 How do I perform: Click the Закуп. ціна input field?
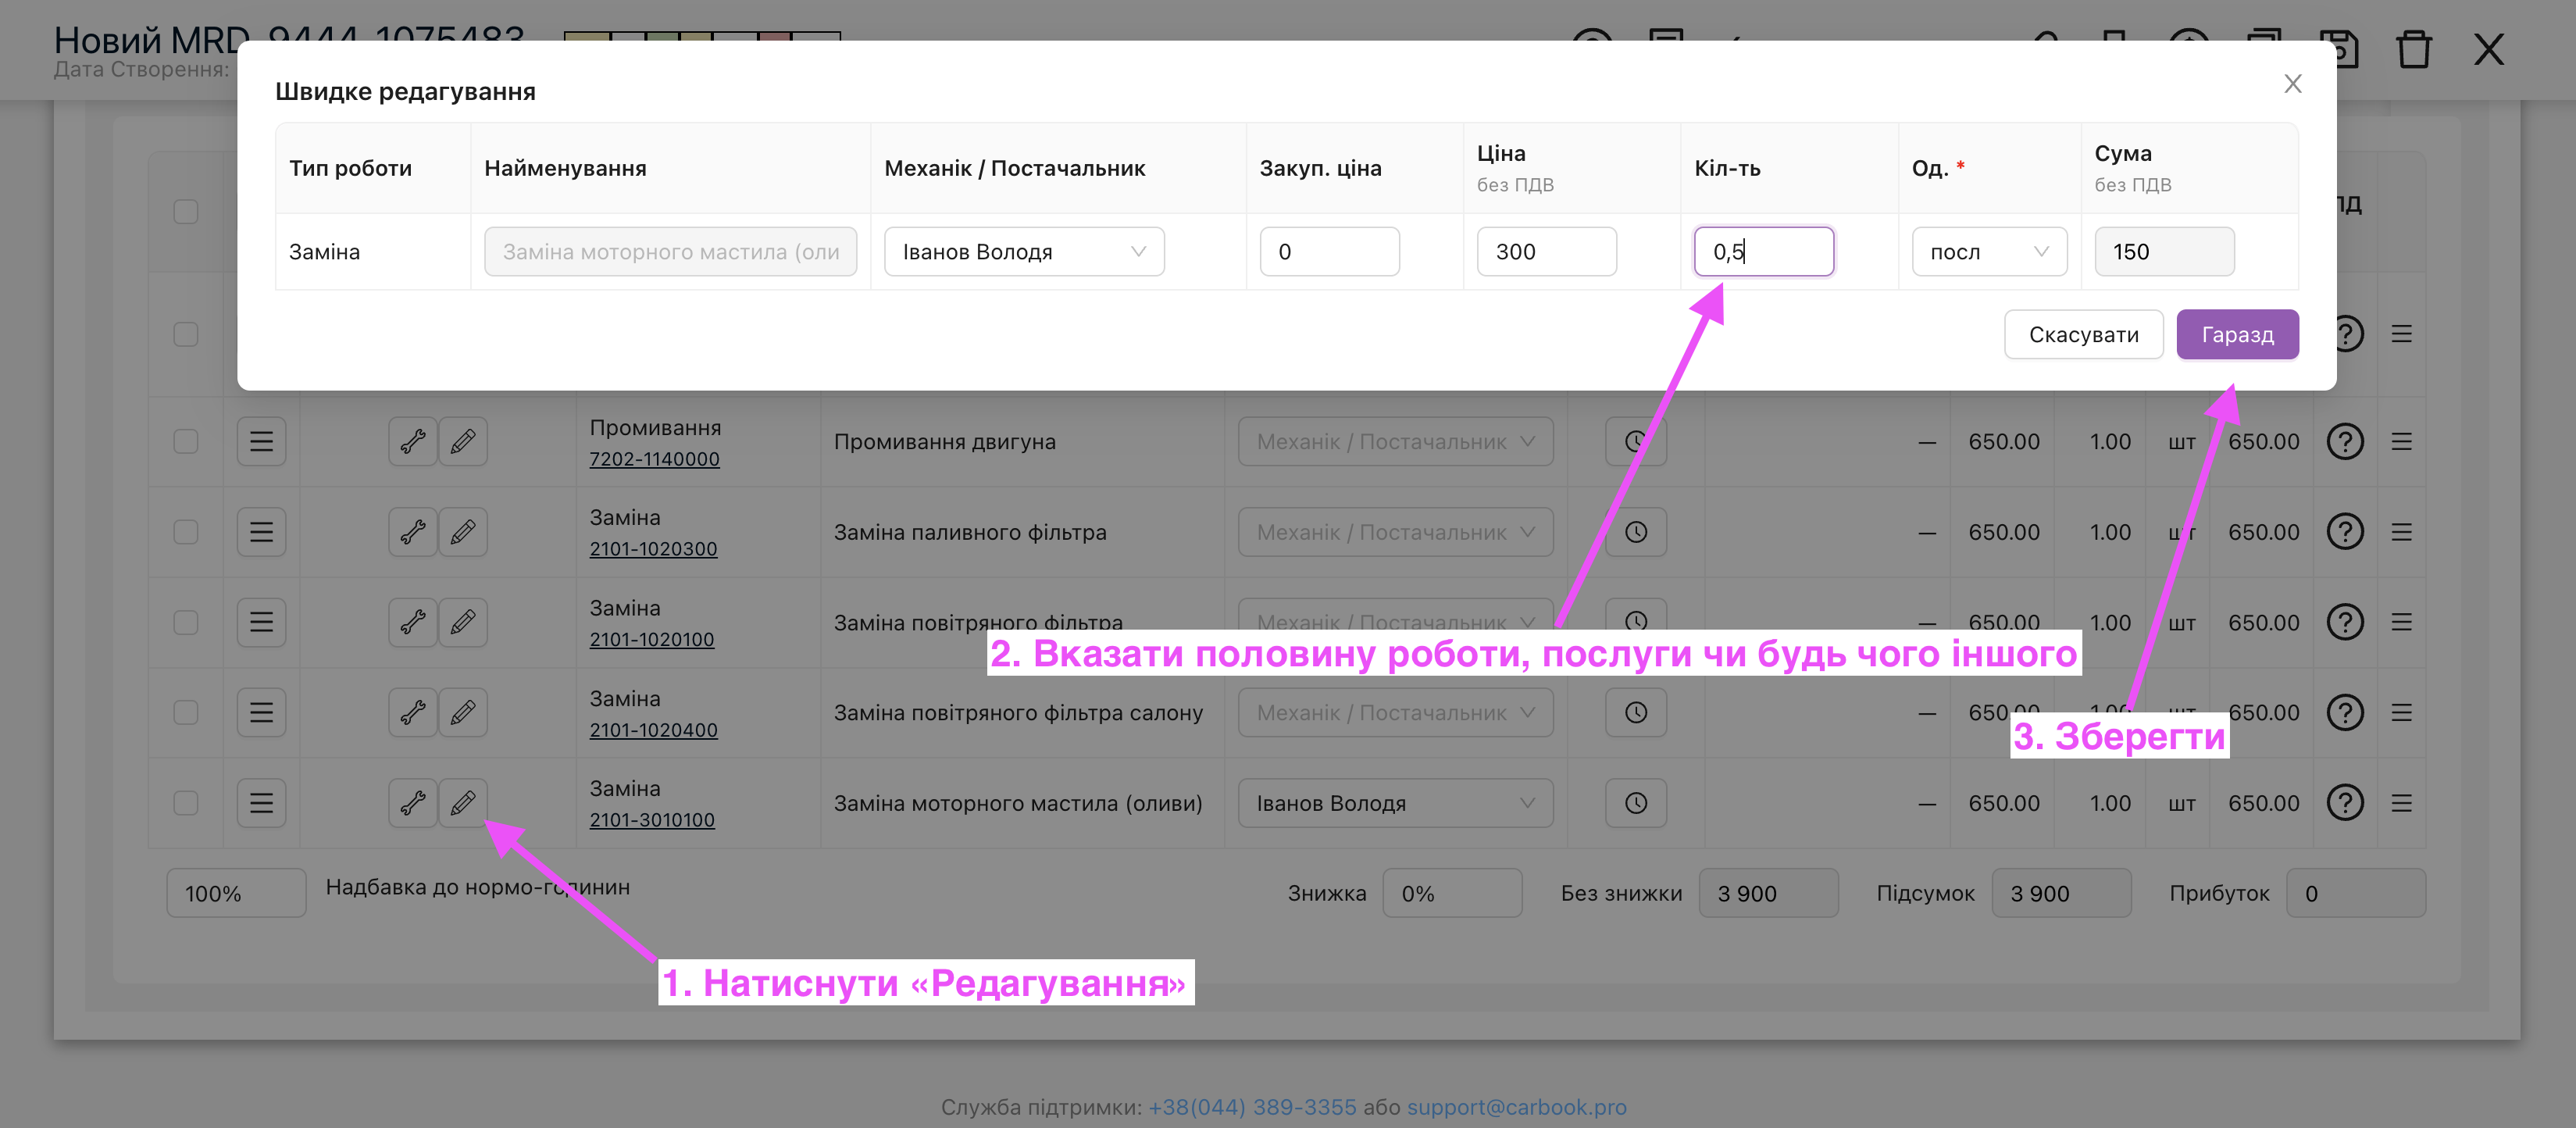1329,251
